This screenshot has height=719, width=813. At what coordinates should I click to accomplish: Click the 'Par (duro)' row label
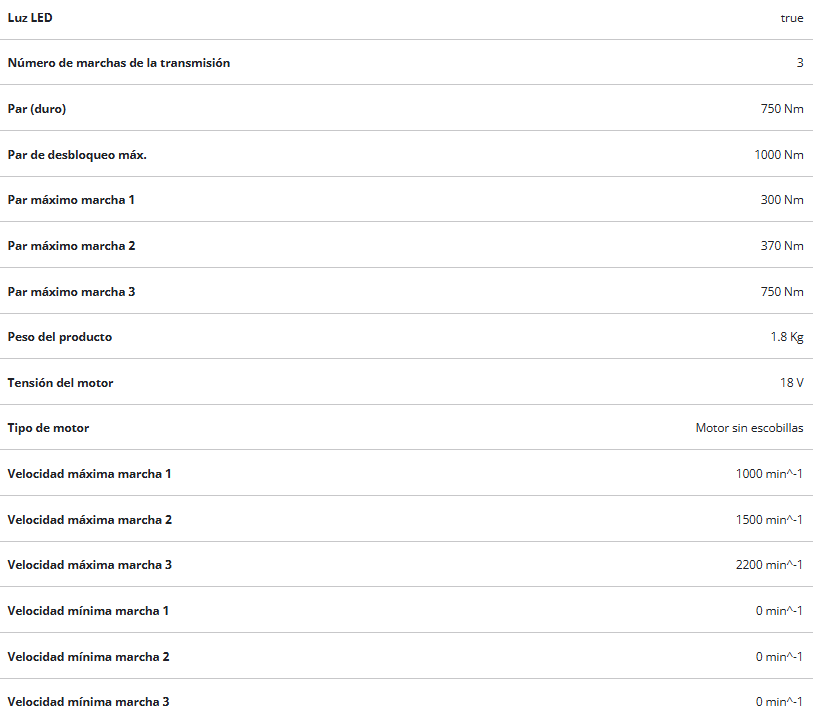[x=37, y=109]
